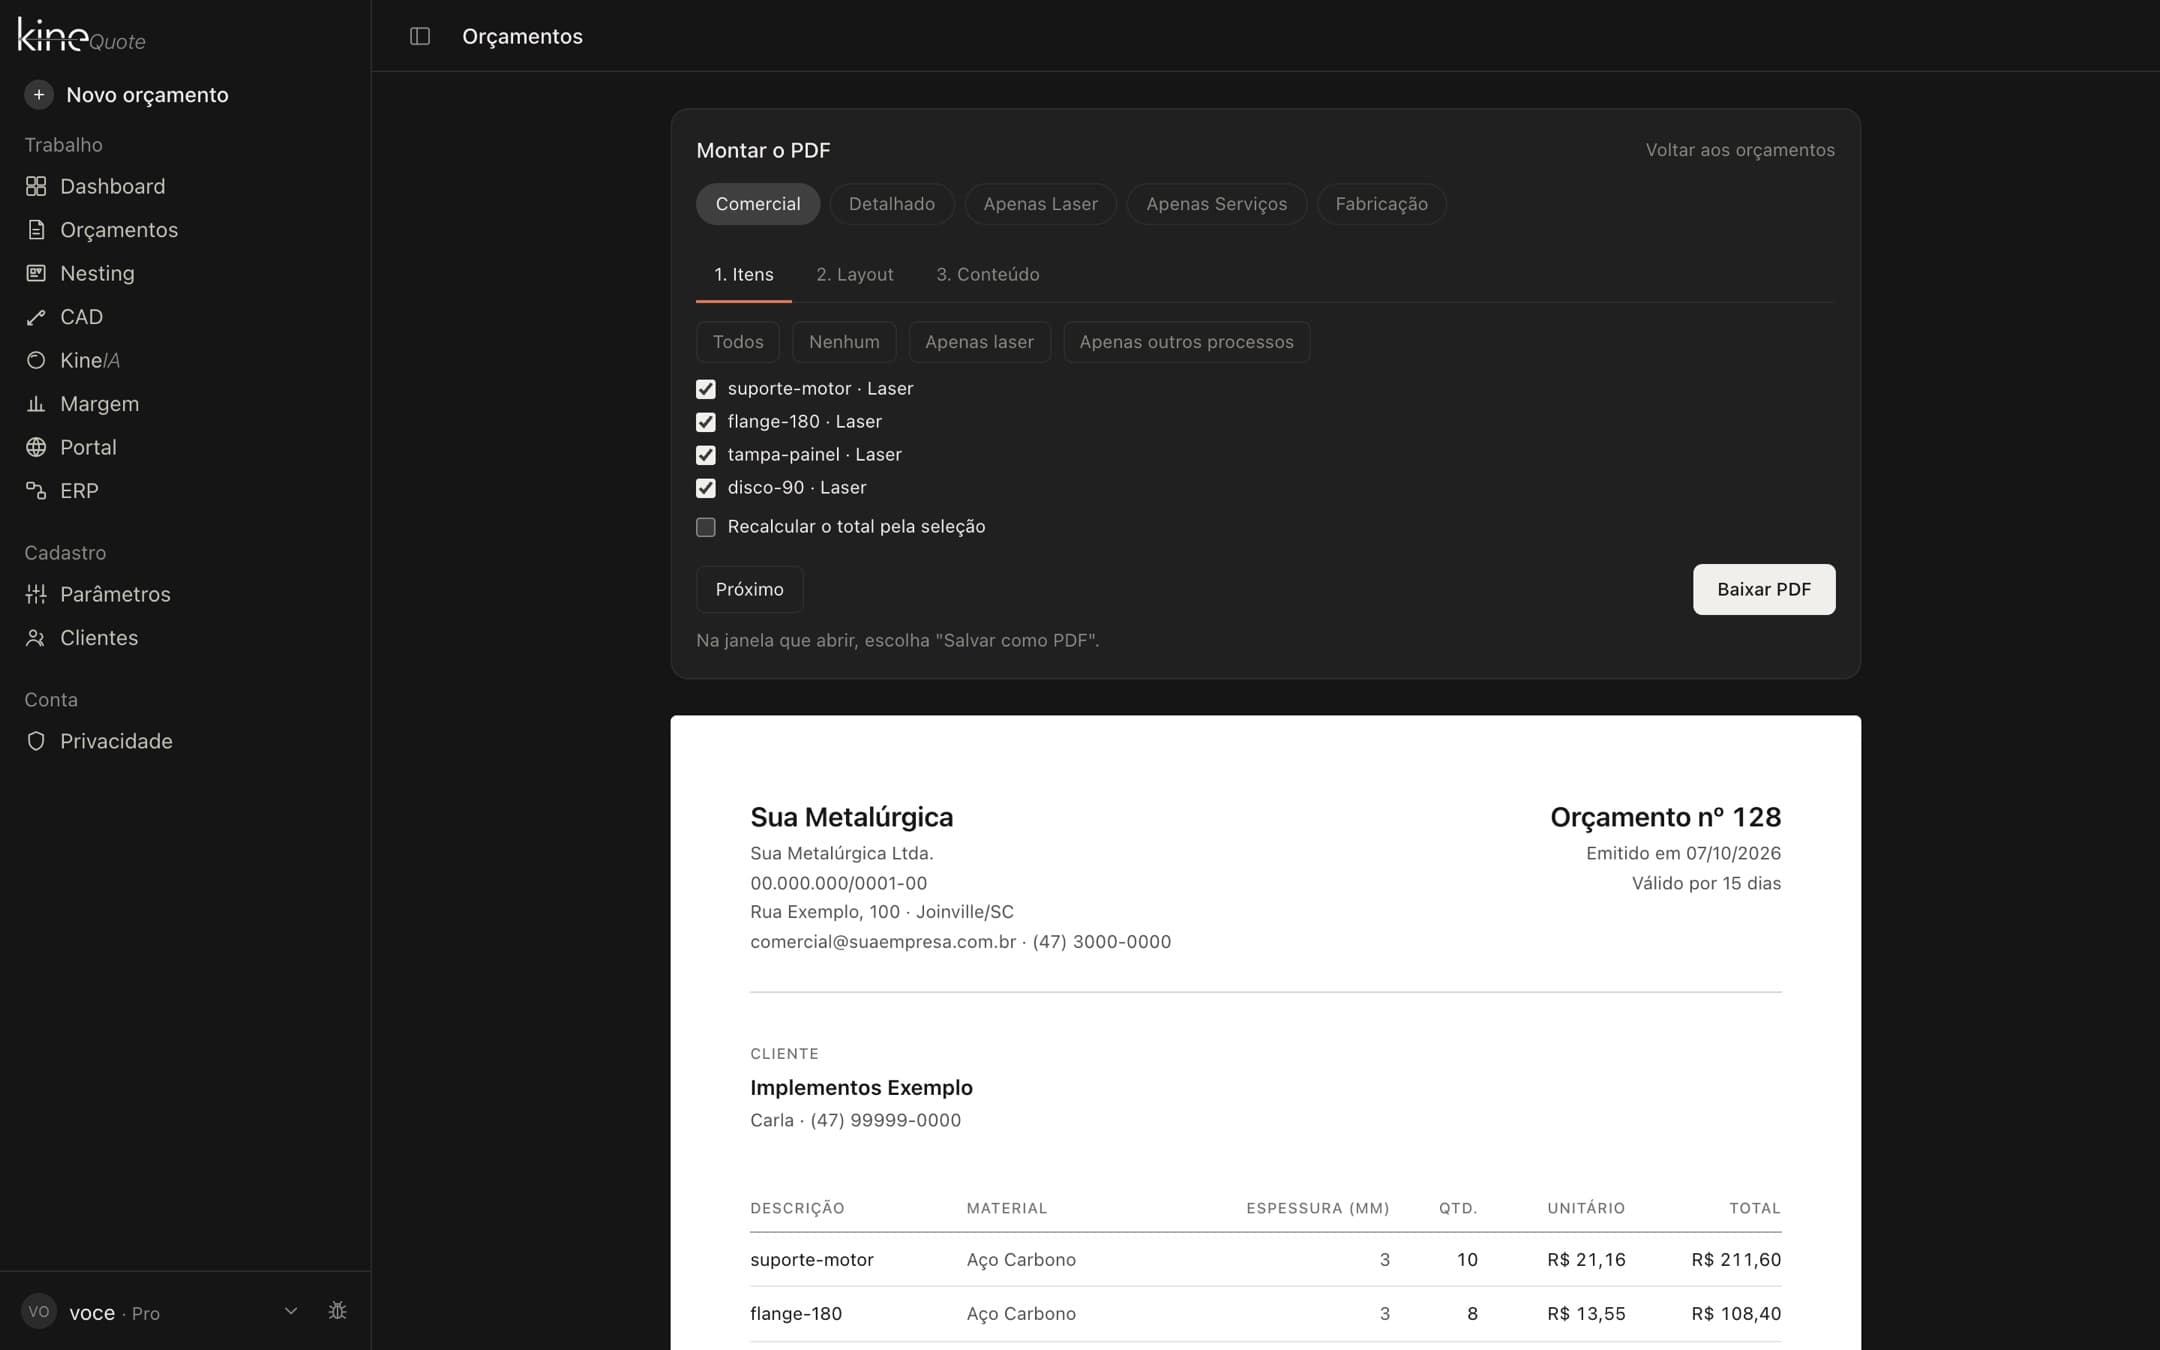
Task: Click the Kine Quote logo
Action: (82, 36)
